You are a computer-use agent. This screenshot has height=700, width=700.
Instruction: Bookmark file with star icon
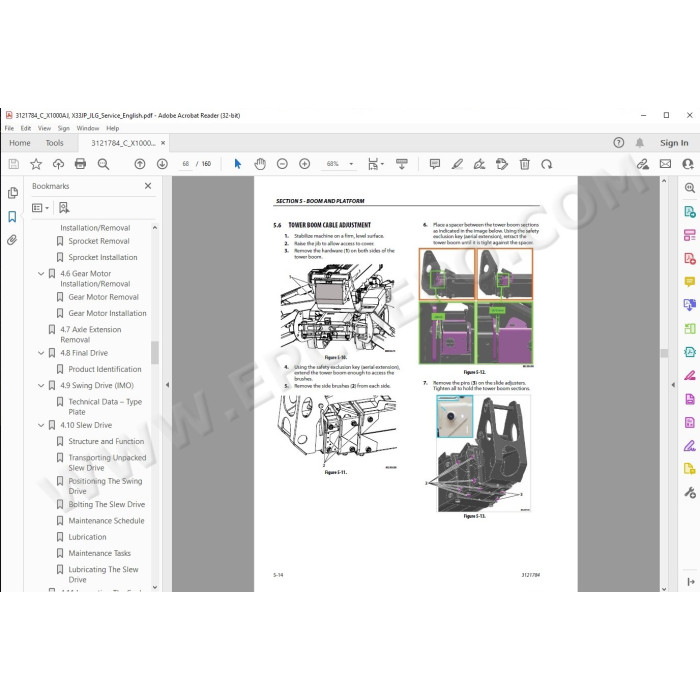[36, 164]
